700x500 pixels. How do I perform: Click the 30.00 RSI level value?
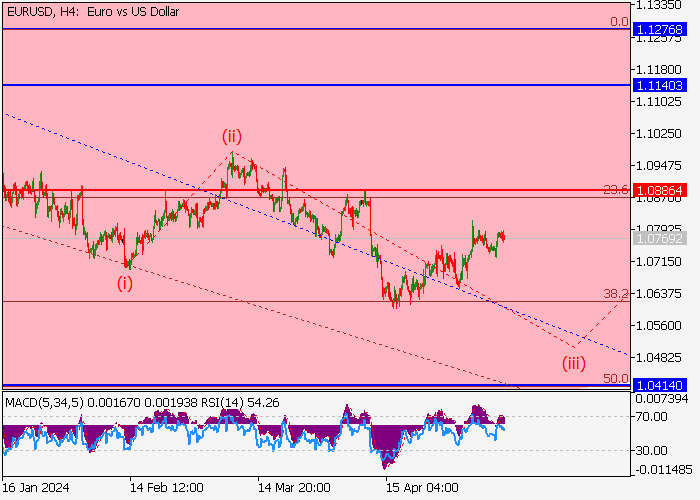[x=651, y=450]
